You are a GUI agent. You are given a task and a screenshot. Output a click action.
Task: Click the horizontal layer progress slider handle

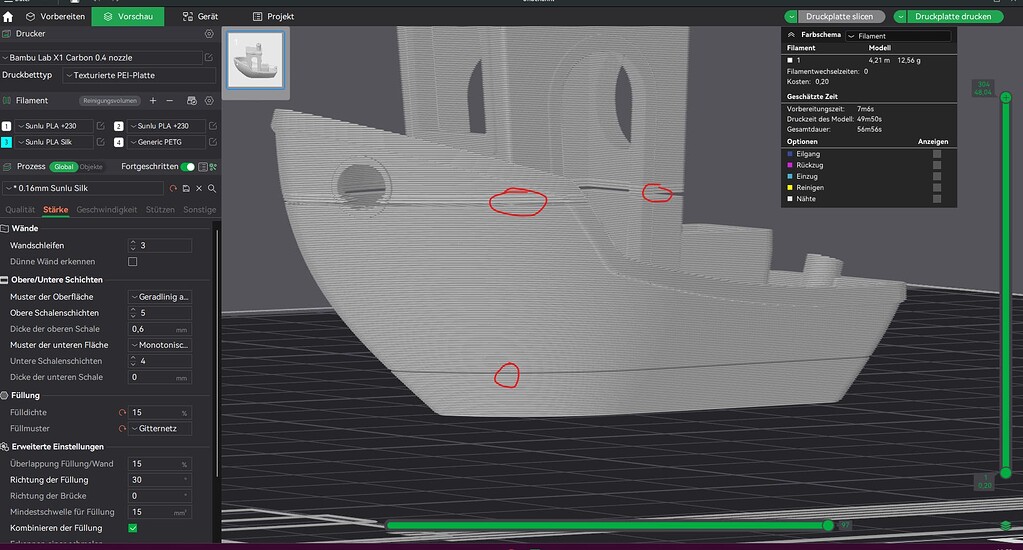point(828,525)
